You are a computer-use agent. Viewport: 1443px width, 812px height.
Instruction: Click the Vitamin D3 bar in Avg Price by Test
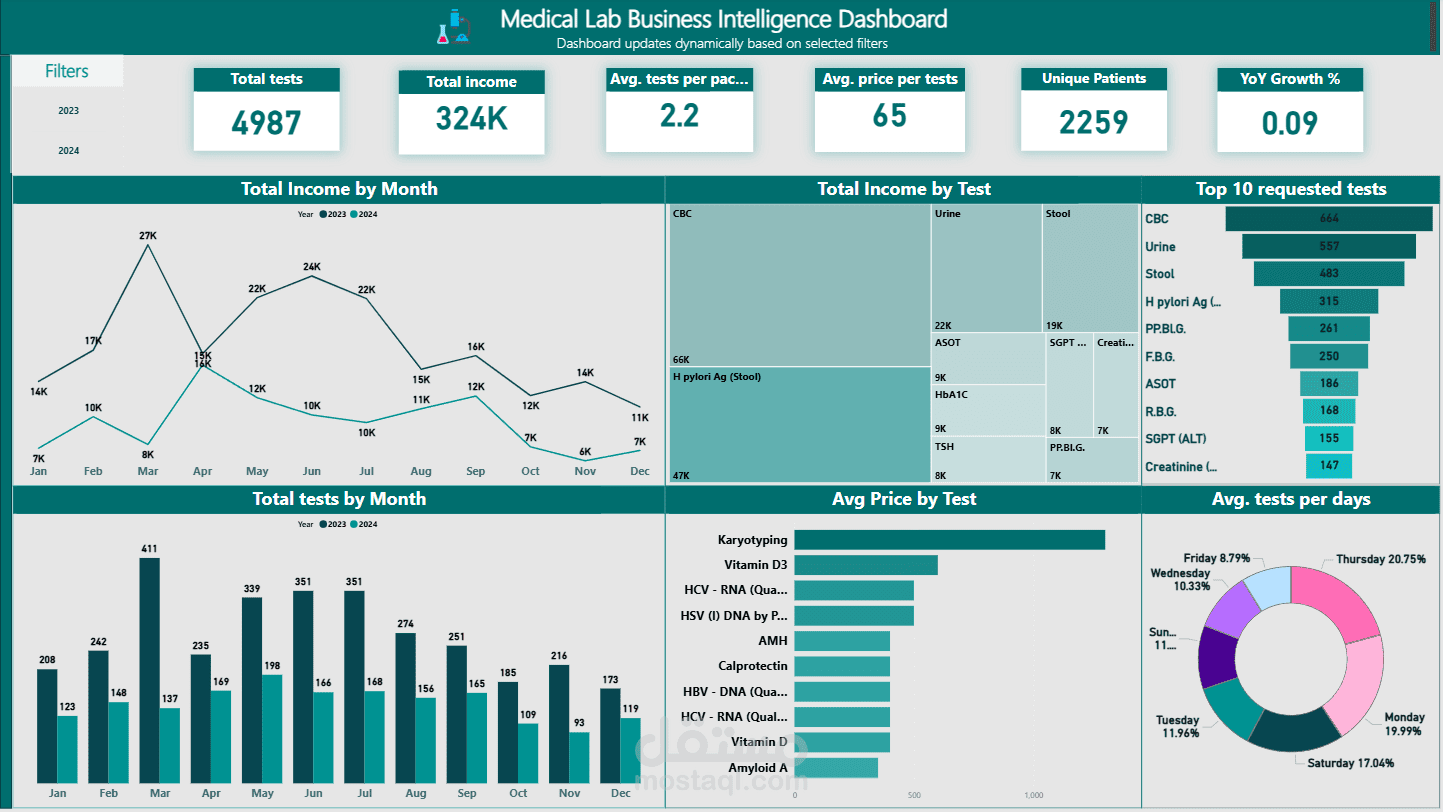(865, 565)
